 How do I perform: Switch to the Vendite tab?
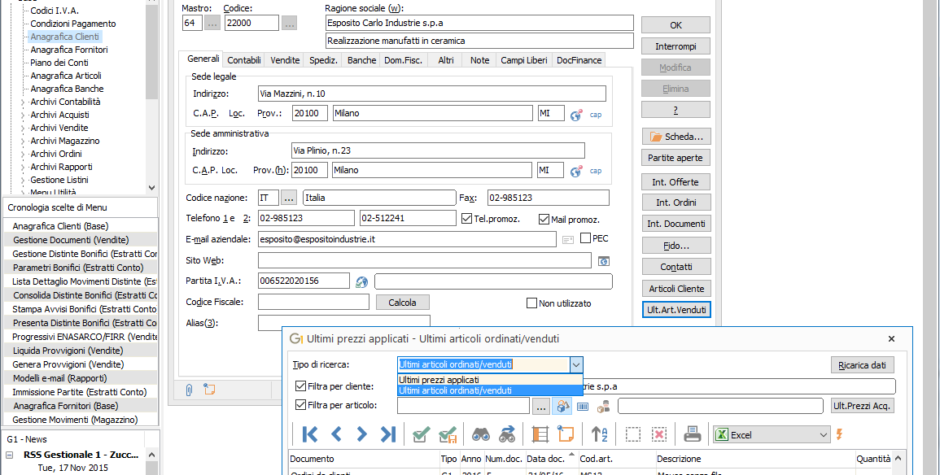pos(285,60)
